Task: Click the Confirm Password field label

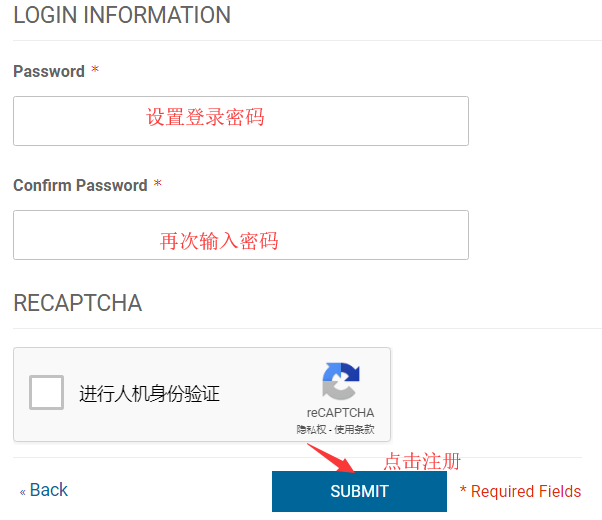Action: pyautogui.click(x=80, y=186)
